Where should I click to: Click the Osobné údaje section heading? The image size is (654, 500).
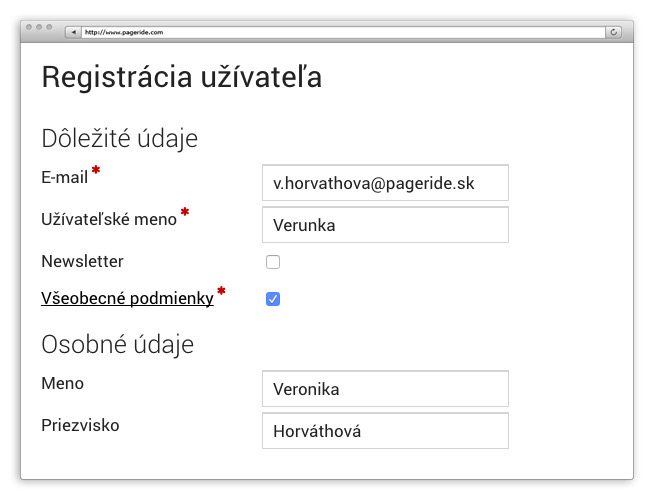pyautogui.click(x=117, y=345)
